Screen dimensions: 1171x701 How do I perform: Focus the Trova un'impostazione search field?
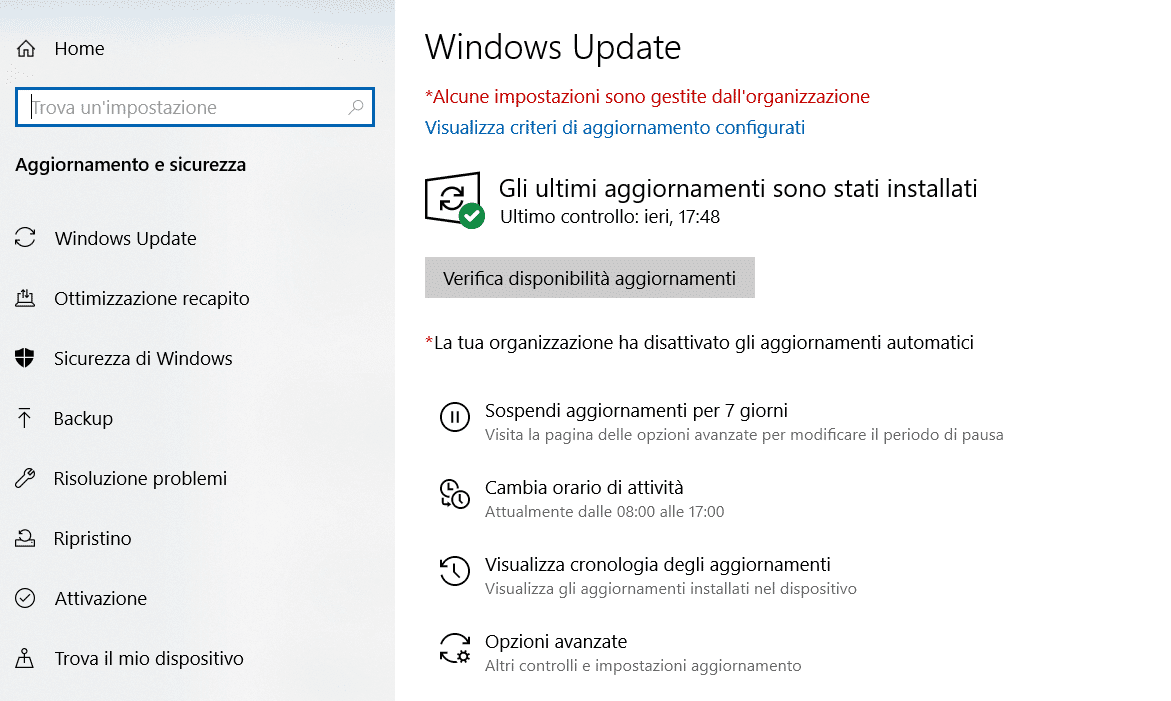click(x=194, y=108)
